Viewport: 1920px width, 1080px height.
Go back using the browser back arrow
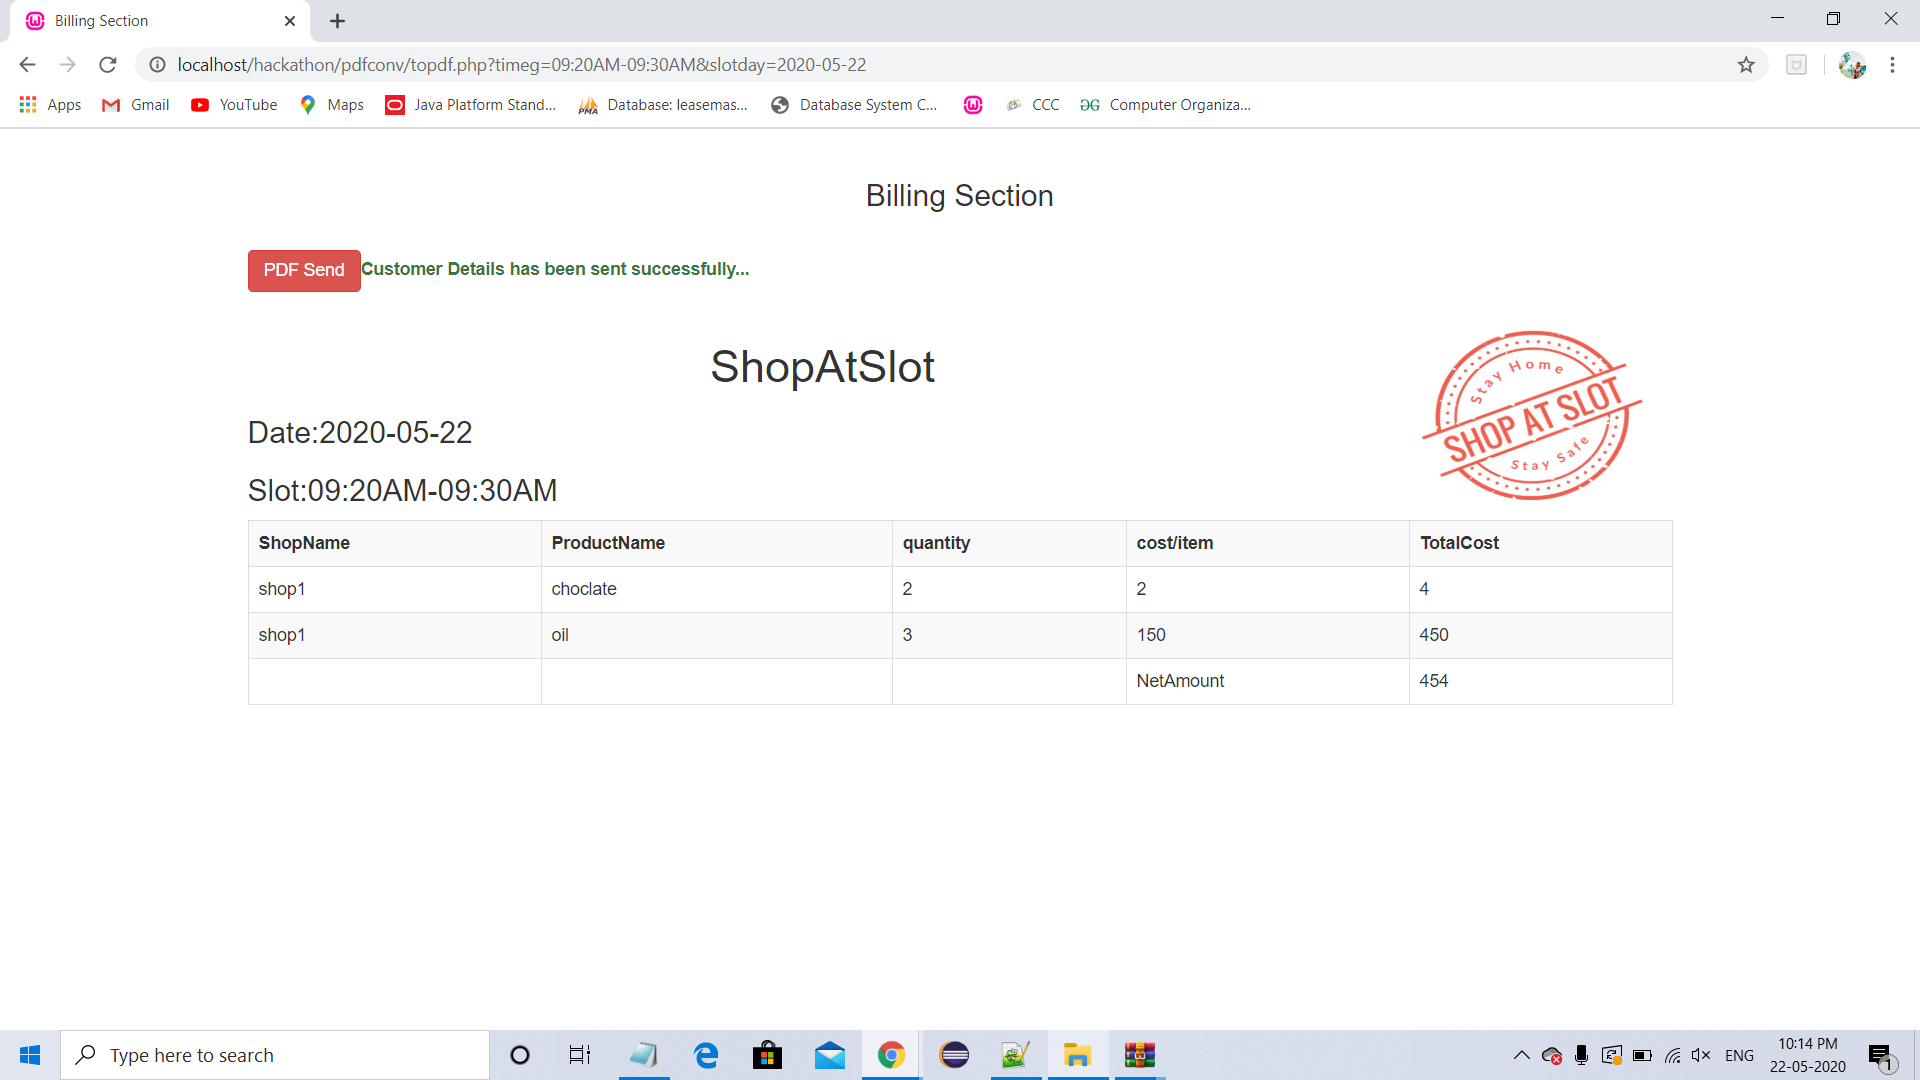pyautogui.click(x=27, y=65)
